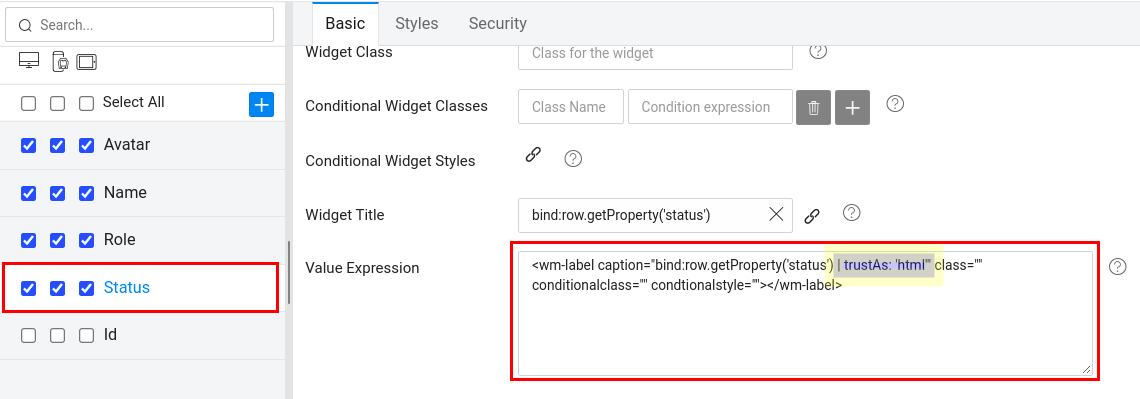The height and width of the screenshot is (399, 1140).
Task: Click the blue plus add column button
Action: pyautogui.click(x=262, y=105)
